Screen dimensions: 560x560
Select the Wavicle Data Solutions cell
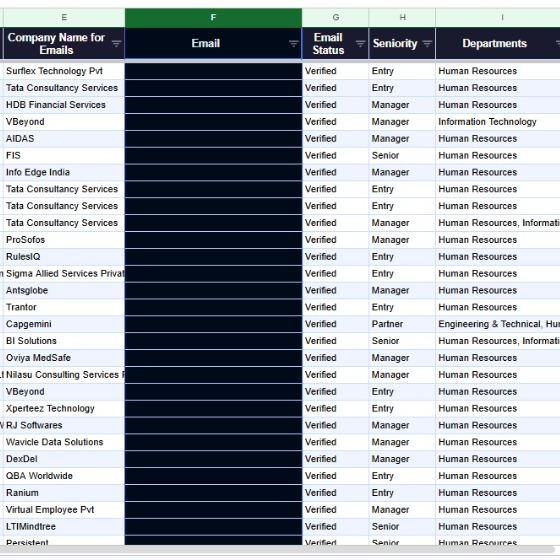click(x=64, y=442)
